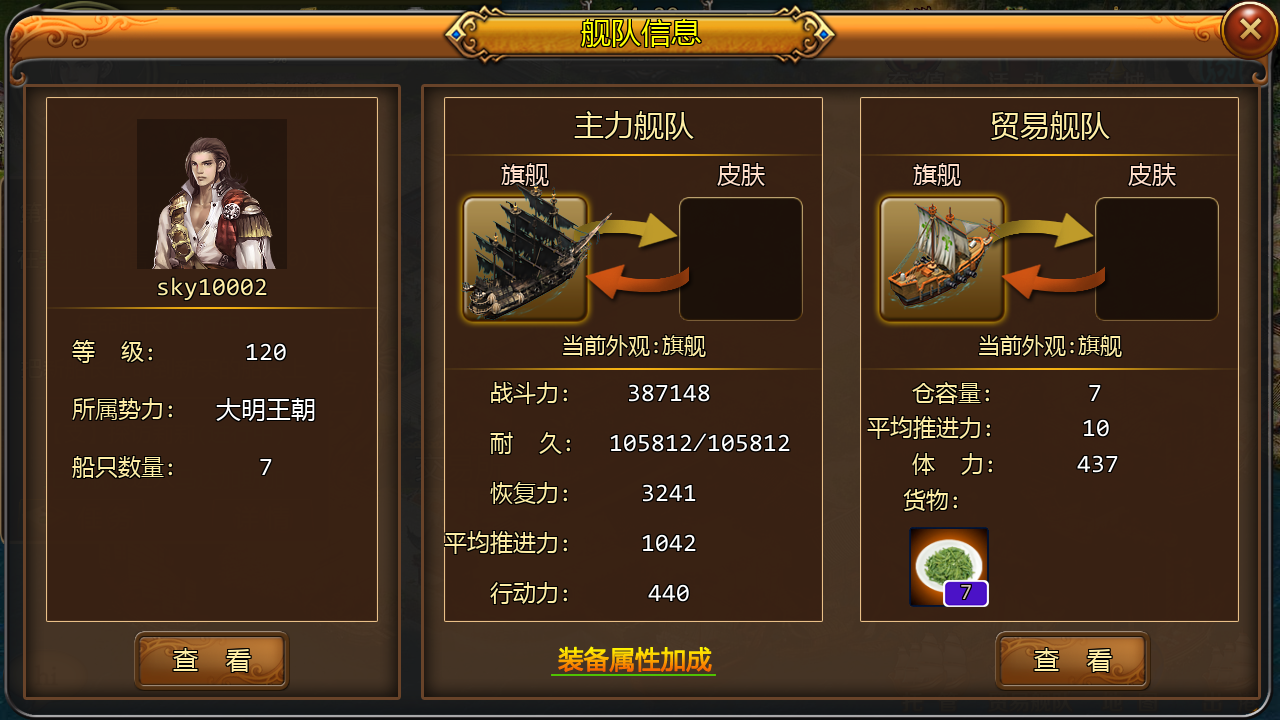
Task: Click the trade fleet flagship ship icon
Action: click(x=941, y=259)
